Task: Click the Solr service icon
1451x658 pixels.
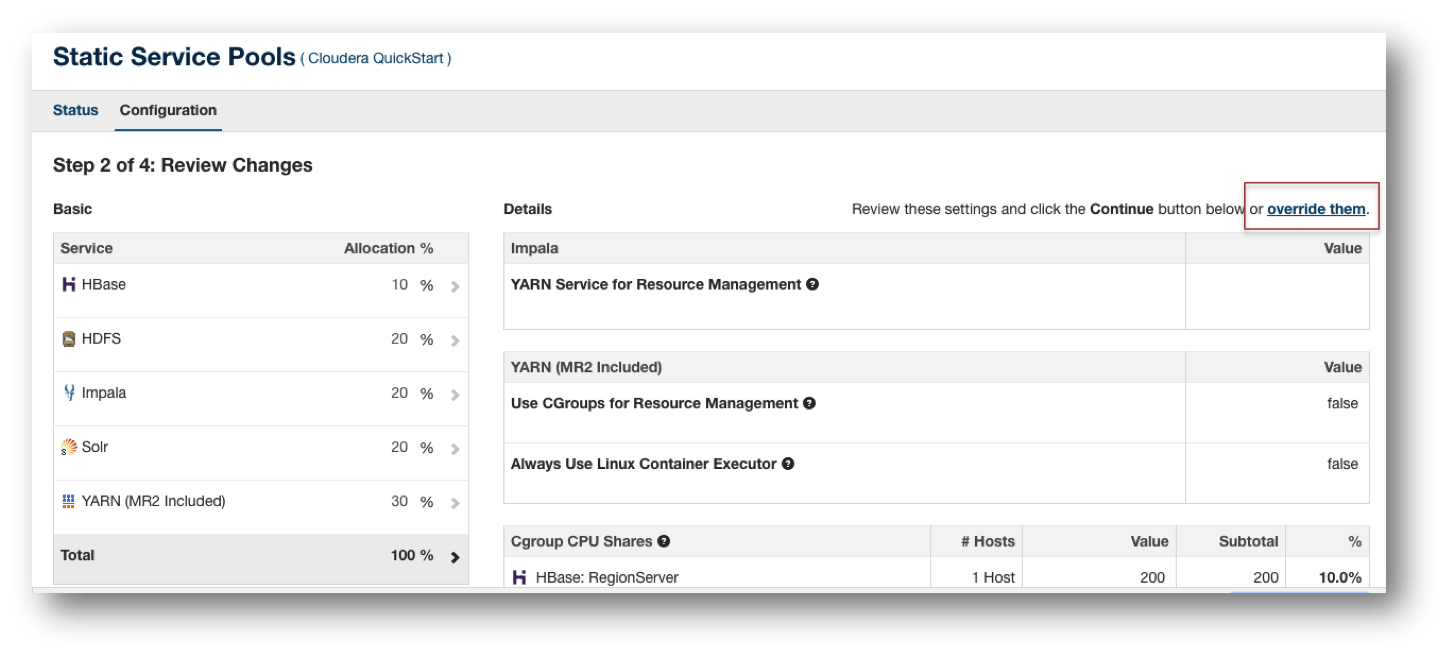Action: 69,447
